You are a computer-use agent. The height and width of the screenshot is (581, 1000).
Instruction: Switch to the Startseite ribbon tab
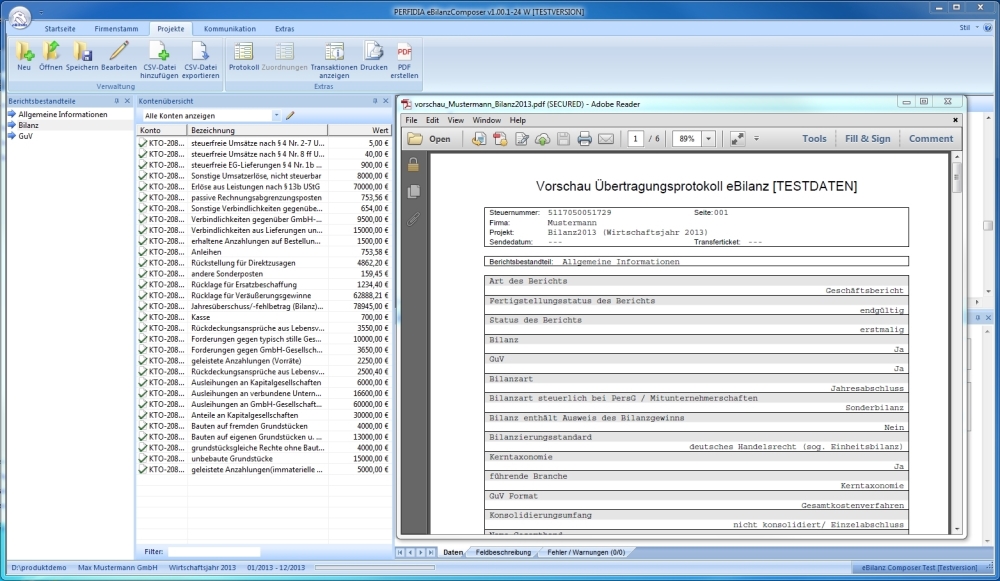click(60, 29)
